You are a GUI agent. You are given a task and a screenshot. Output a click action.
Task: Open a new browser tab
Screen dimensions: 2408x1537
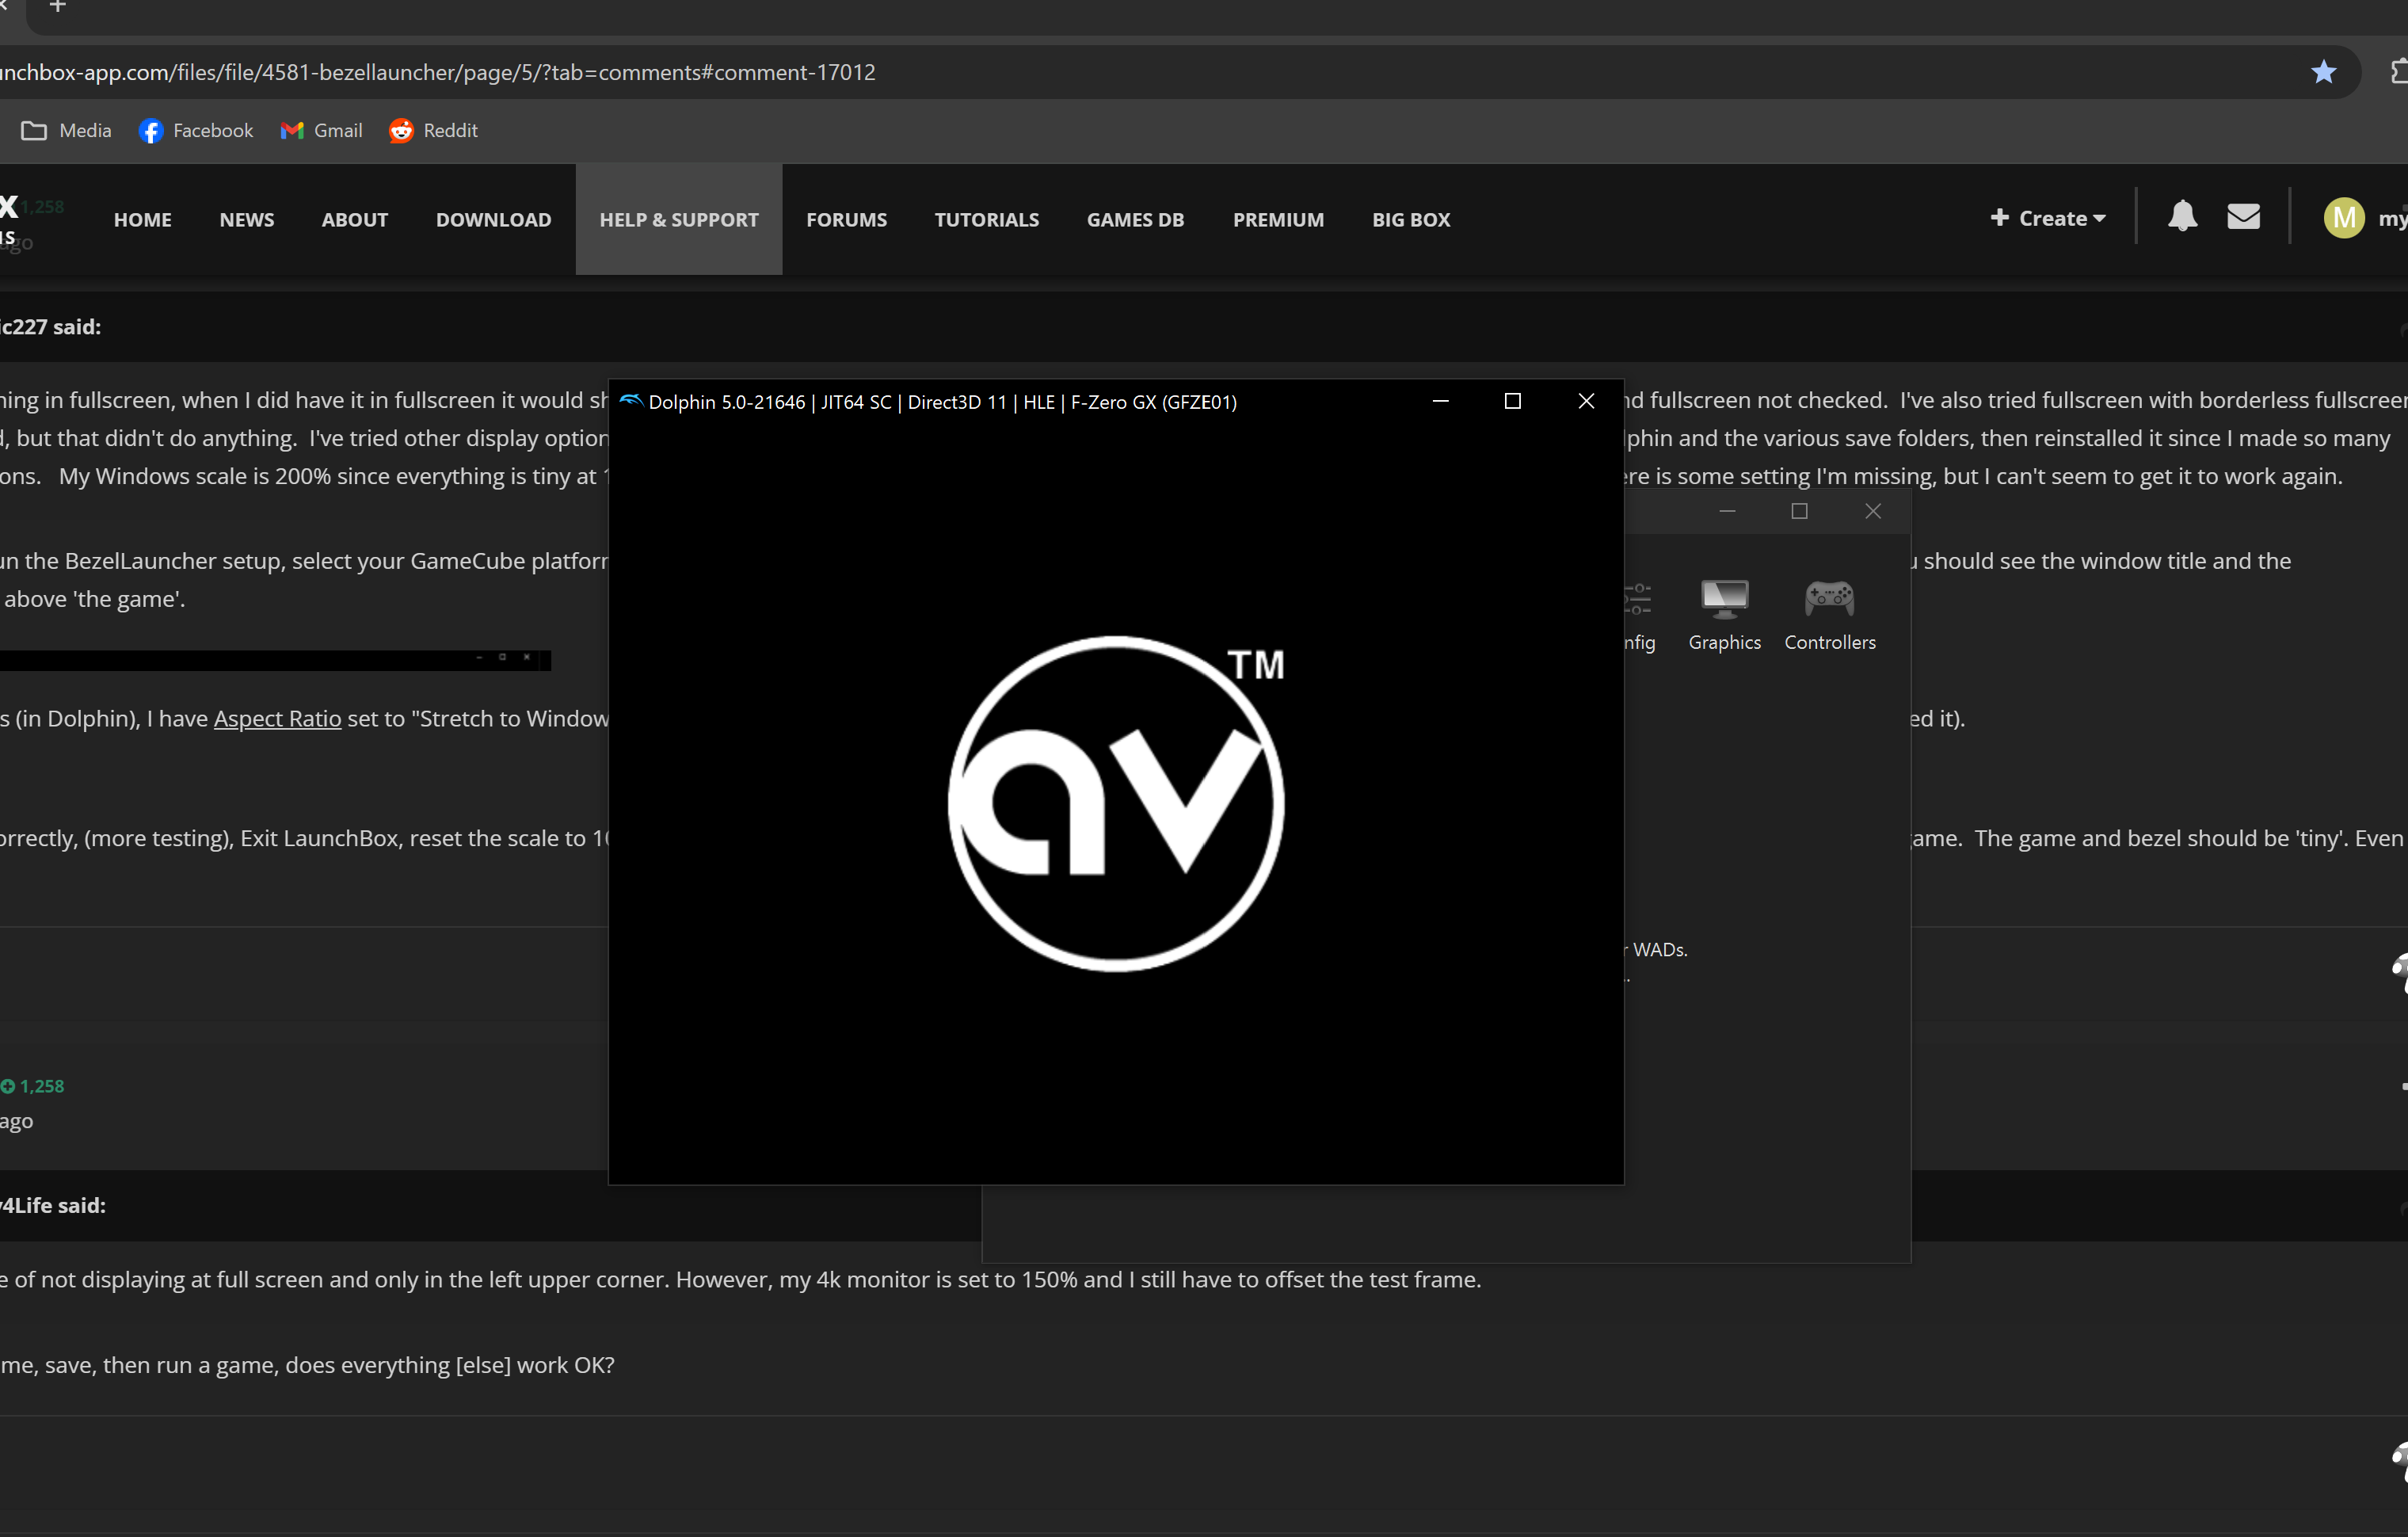[58, 7]
